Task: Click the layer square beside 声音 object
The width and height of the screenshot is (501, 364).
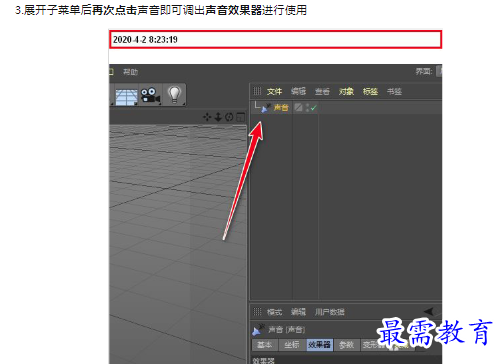Action: 298,107
